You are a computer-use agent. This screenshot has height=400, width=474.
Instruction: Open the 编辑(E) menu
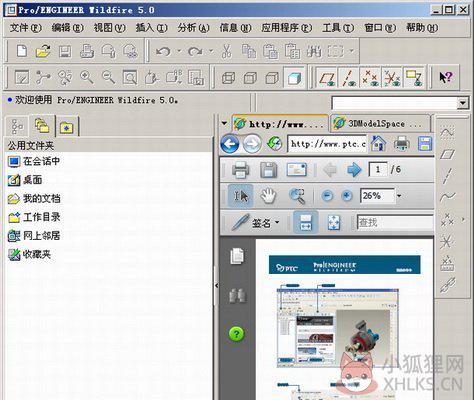click(67, 28)
